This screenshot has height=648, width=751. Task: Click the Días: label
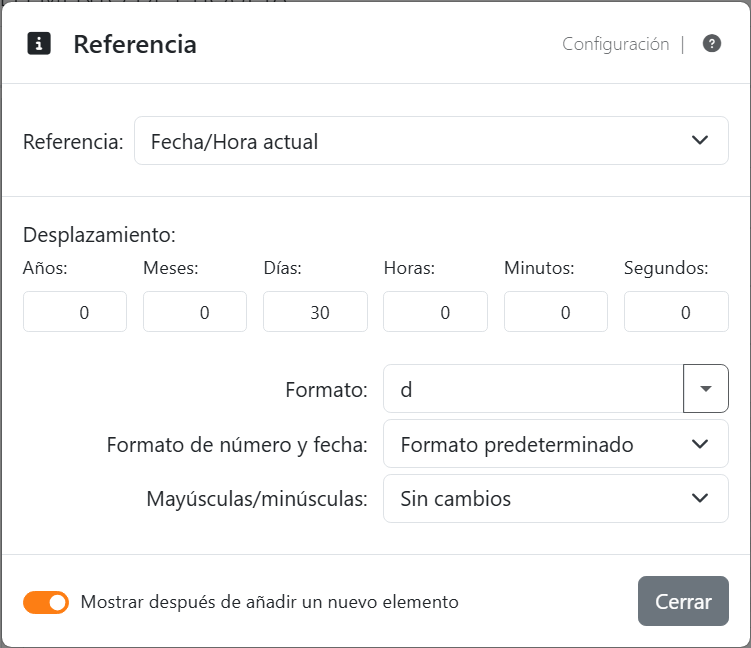(x=283, y=268)
